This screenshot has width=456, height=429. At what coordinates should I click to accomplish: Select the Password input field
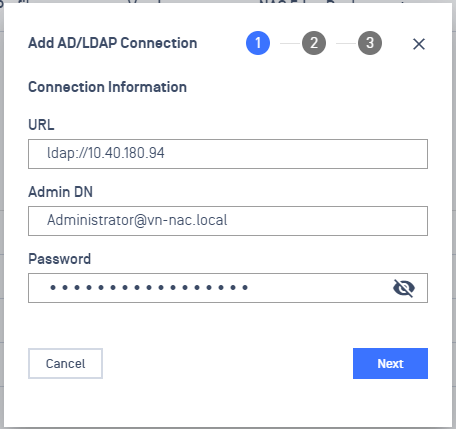tap(228, 288)
